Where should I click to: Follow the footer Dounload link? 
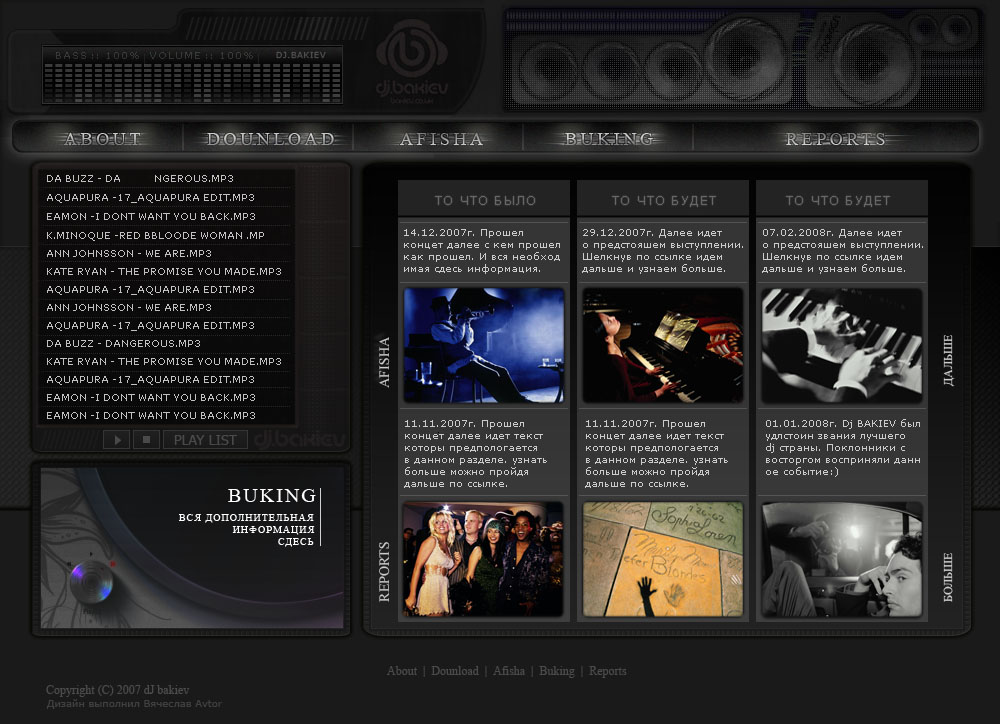tap(455, 670)
